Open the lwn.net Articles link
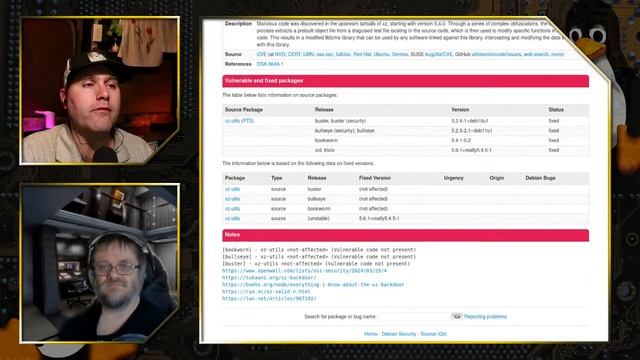Image resolution: width=640 pixels, height=360 pixels. click(x=269, y=298)
